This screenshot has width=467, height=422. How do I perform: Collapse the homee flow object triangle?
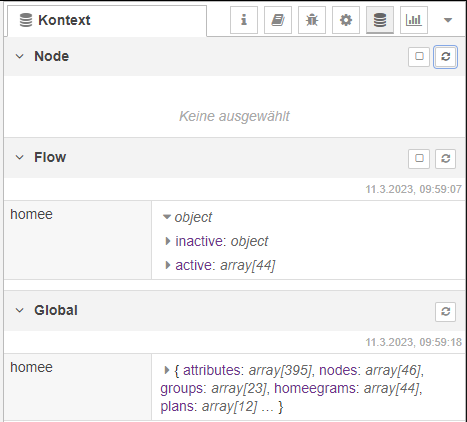(167, 217)
